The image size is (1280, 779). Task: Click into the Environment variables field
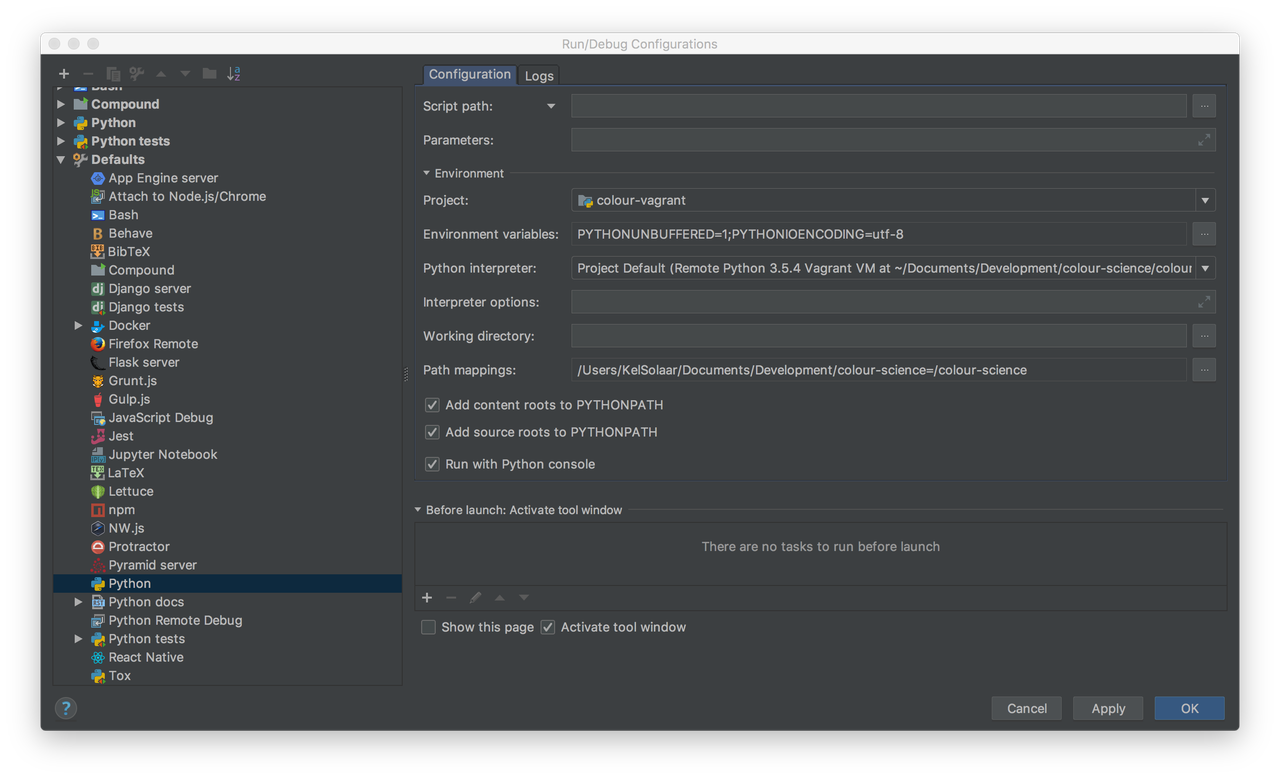[x=879, y=234]
